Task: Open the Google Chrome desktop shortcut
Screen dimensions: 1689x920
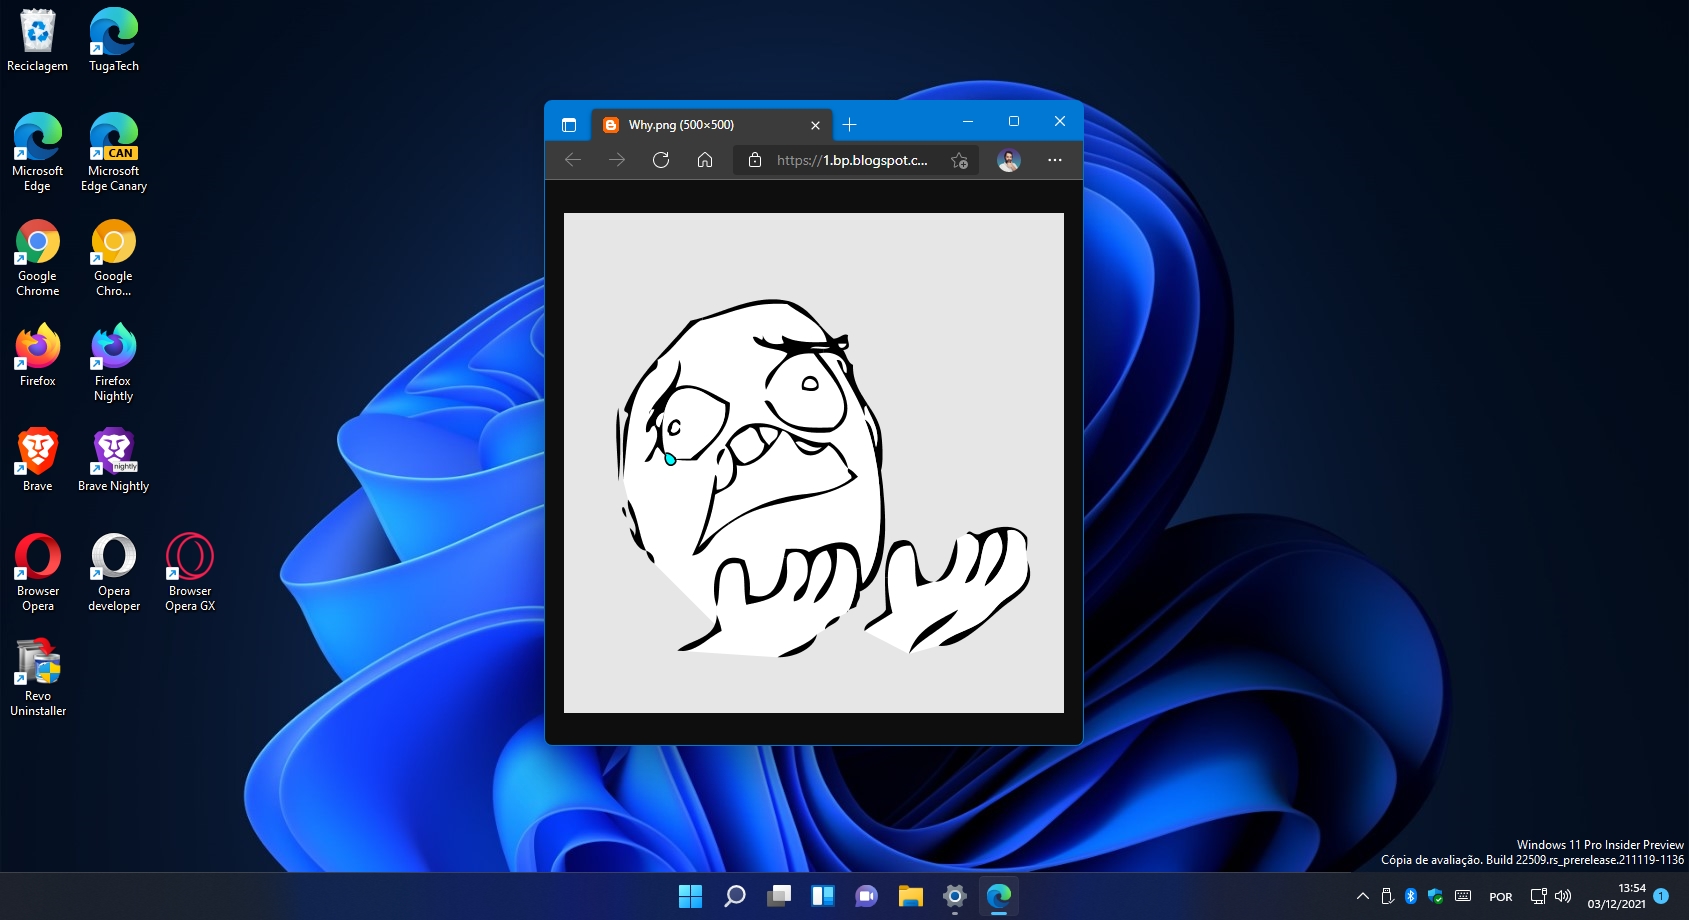Action: click(x=38, y=258)
